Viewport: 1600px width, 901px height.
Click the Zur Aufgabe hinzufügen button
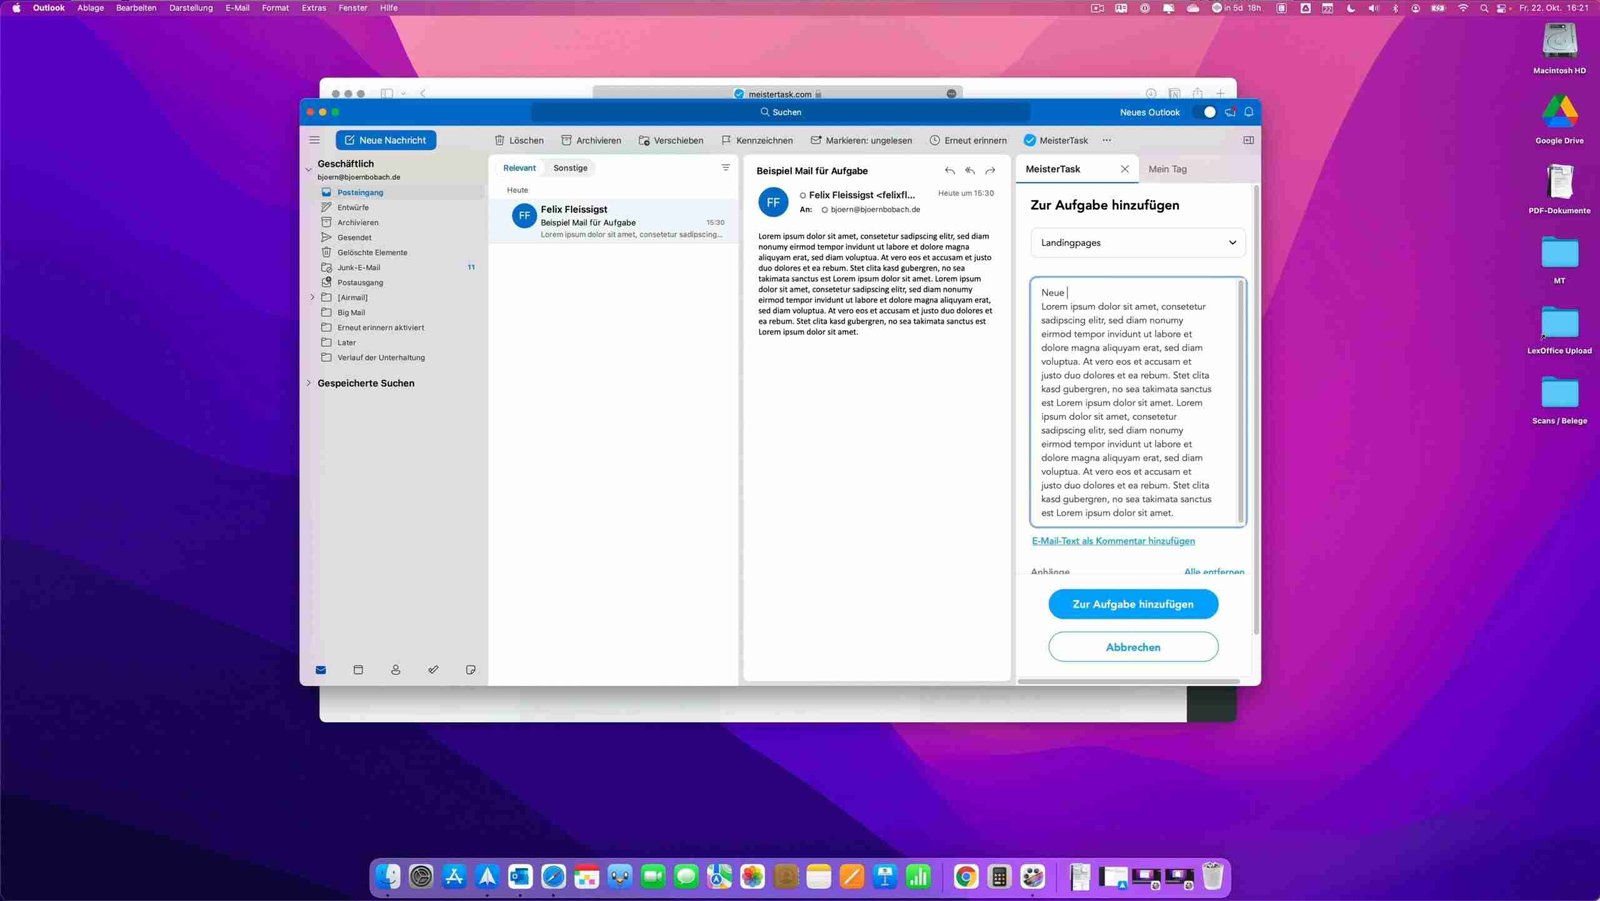1133,604
